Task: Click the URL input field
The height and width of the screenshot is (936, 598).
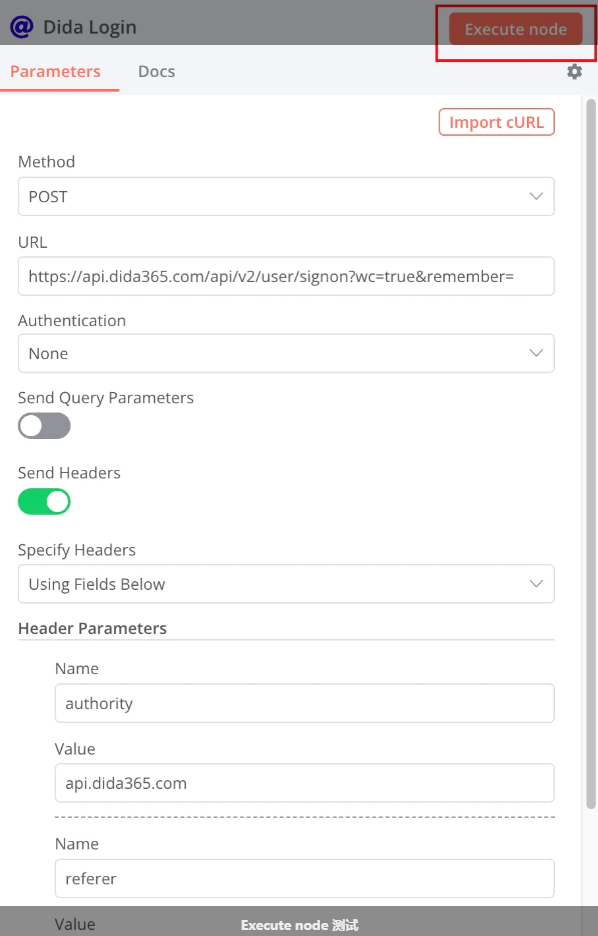Action: [x=286, y=276]
